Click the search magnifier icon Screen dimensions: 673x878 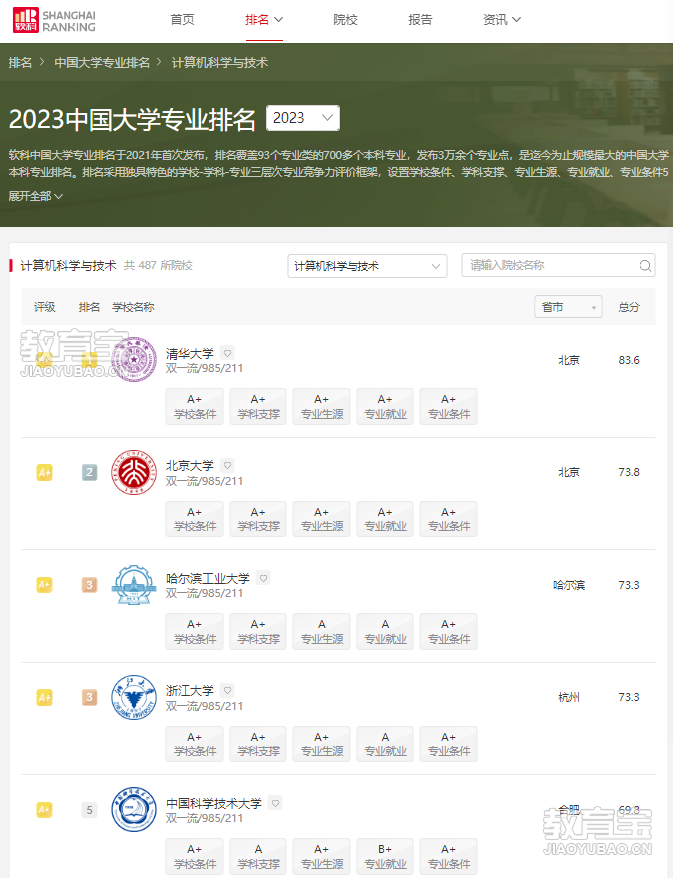tap(645, 265)
